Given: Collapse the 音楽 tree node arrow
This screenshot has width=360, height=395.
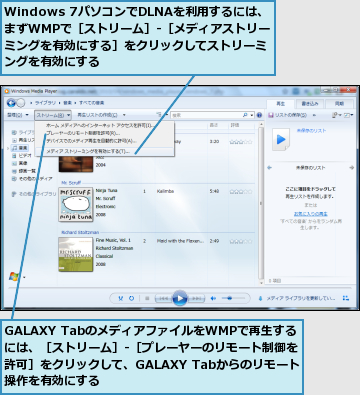Looking at the screenshot, I should pyautogui.click(x=9, y=148).
